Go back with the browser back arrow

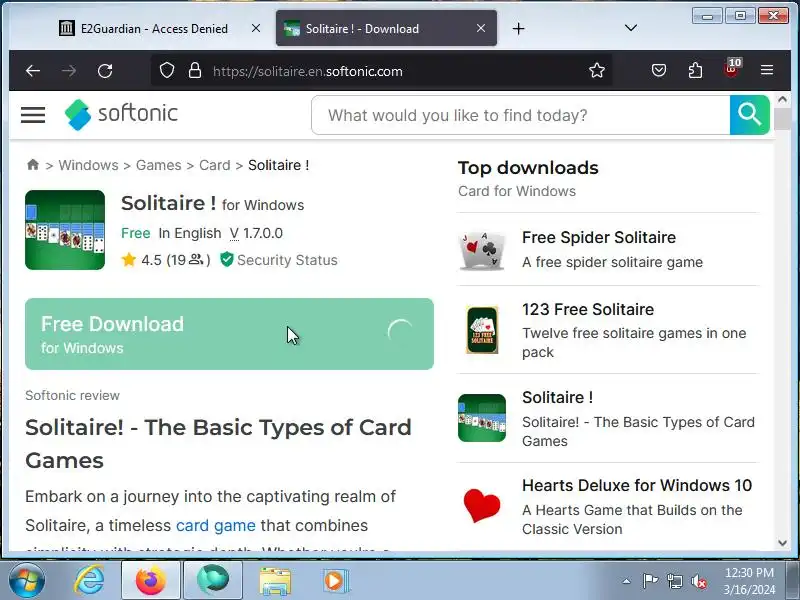pos(33,71)
